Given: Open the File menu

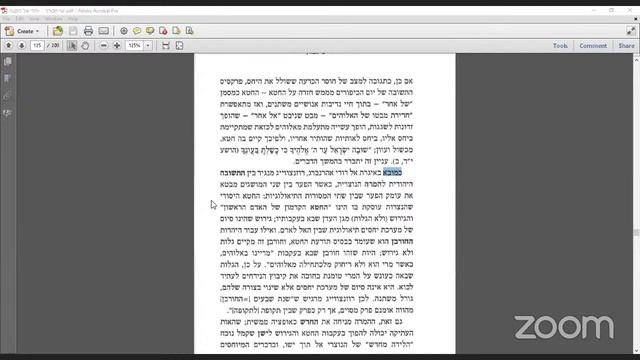Looking at the screenshot, I should (x=6, y=19).
